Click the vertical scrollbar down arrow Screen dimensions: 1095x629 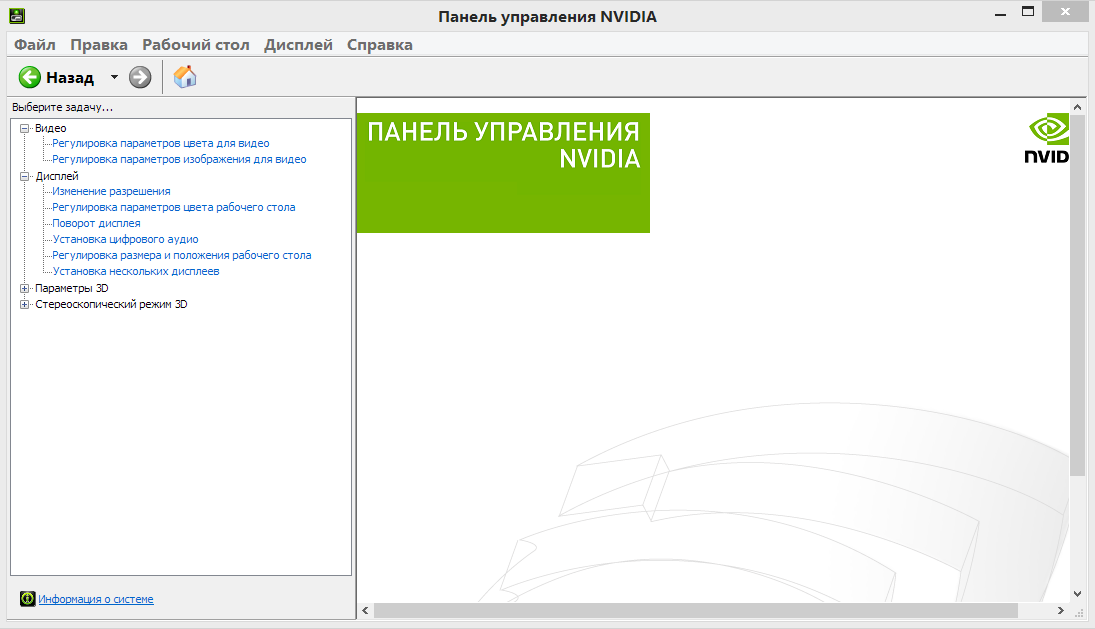pos(1078,594)
